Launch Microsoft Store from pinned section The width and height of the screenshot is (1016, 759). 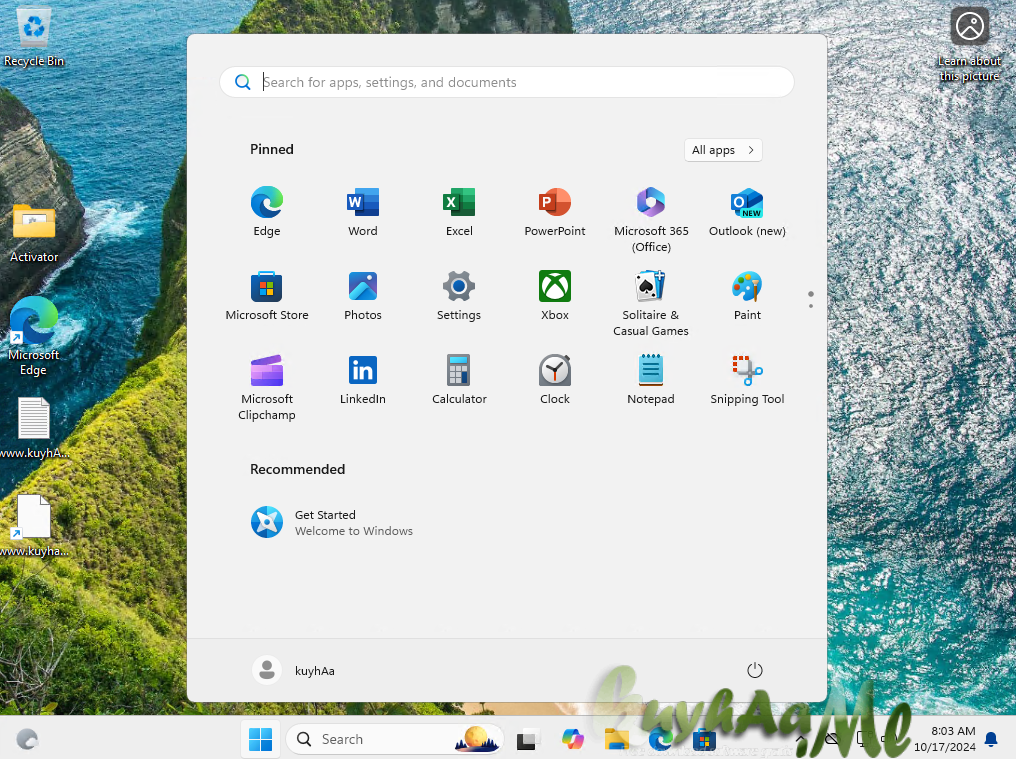click(266, 296)
